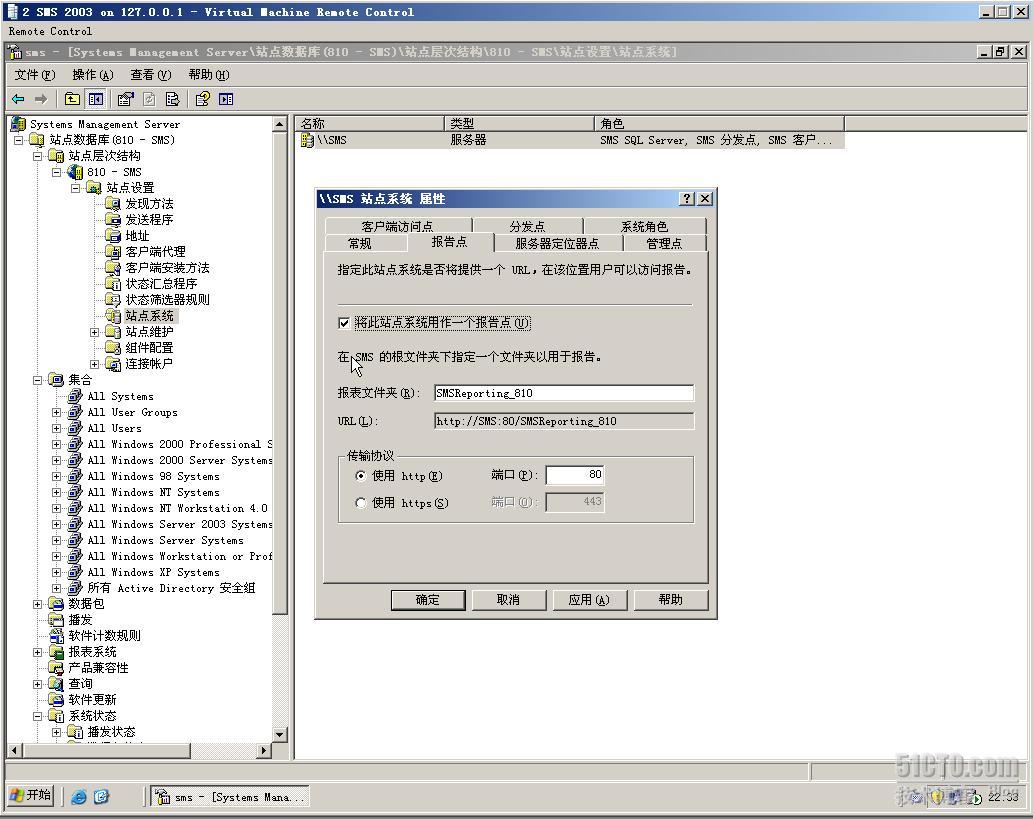1033x819 pixels.
Task: Click the Help toolbar icon
Action: point(202,99)
